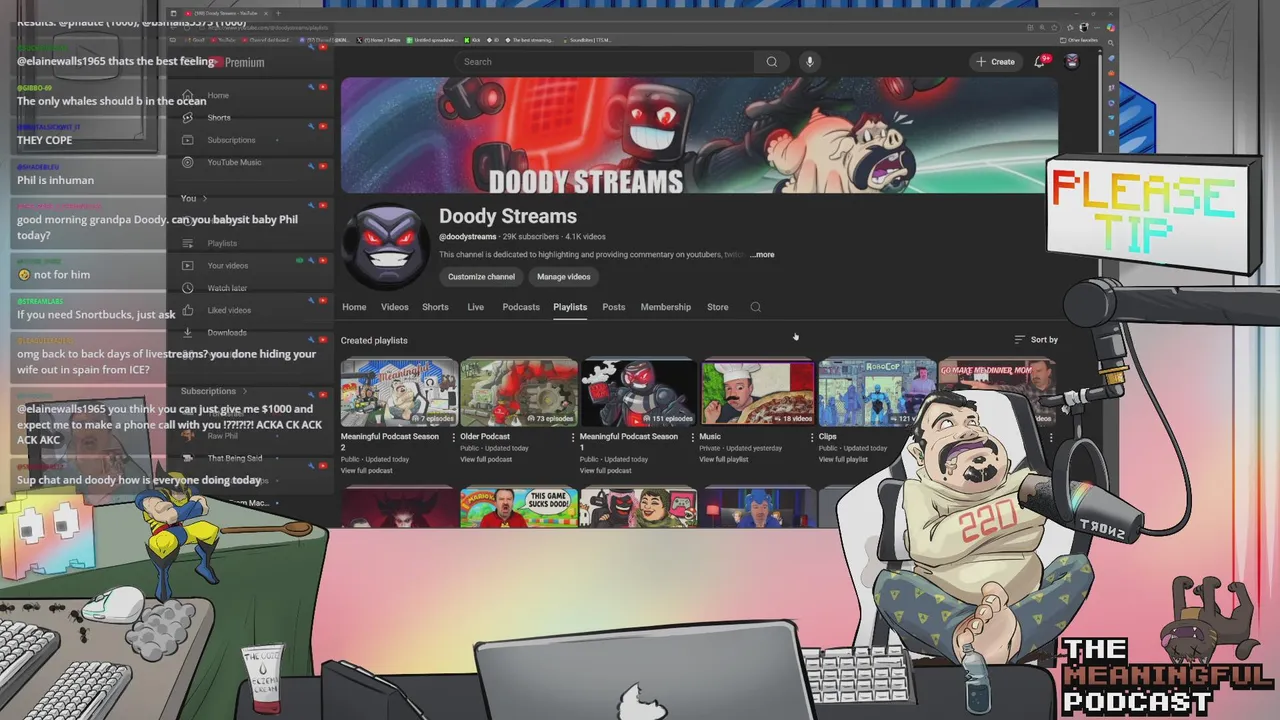Open the THIS GAME SUCKS DOOD thumbnail
The height and width of the screenshot is (720, 1280).
(518, 507)
